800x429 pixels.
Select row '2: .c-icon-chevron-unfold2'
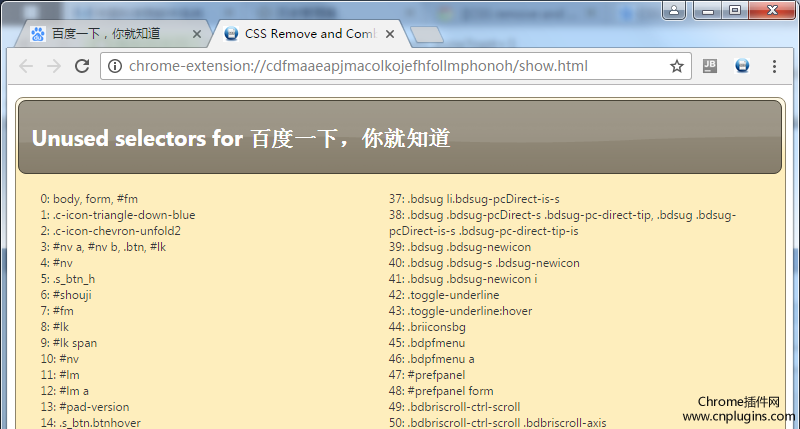[111, 231]
